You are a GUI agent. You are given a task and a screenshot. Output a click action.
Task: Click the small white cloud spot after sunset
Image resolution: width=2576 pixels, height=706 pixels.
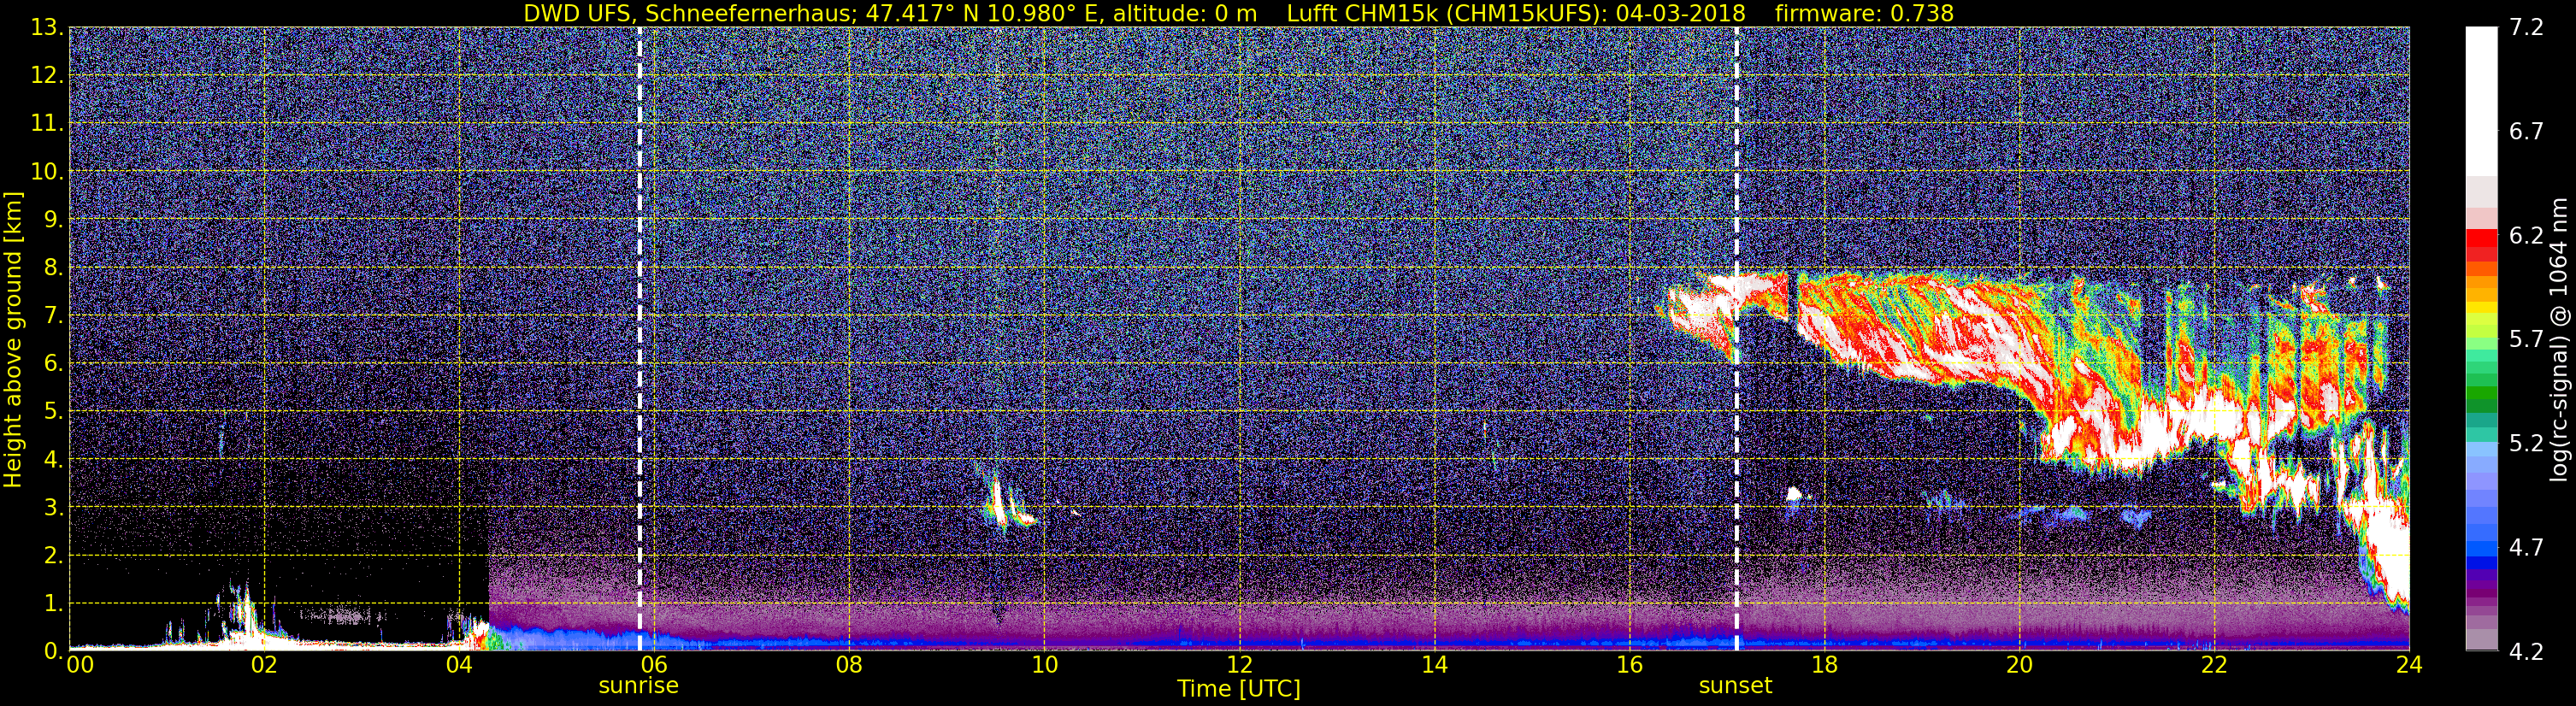click(1795, 493)
